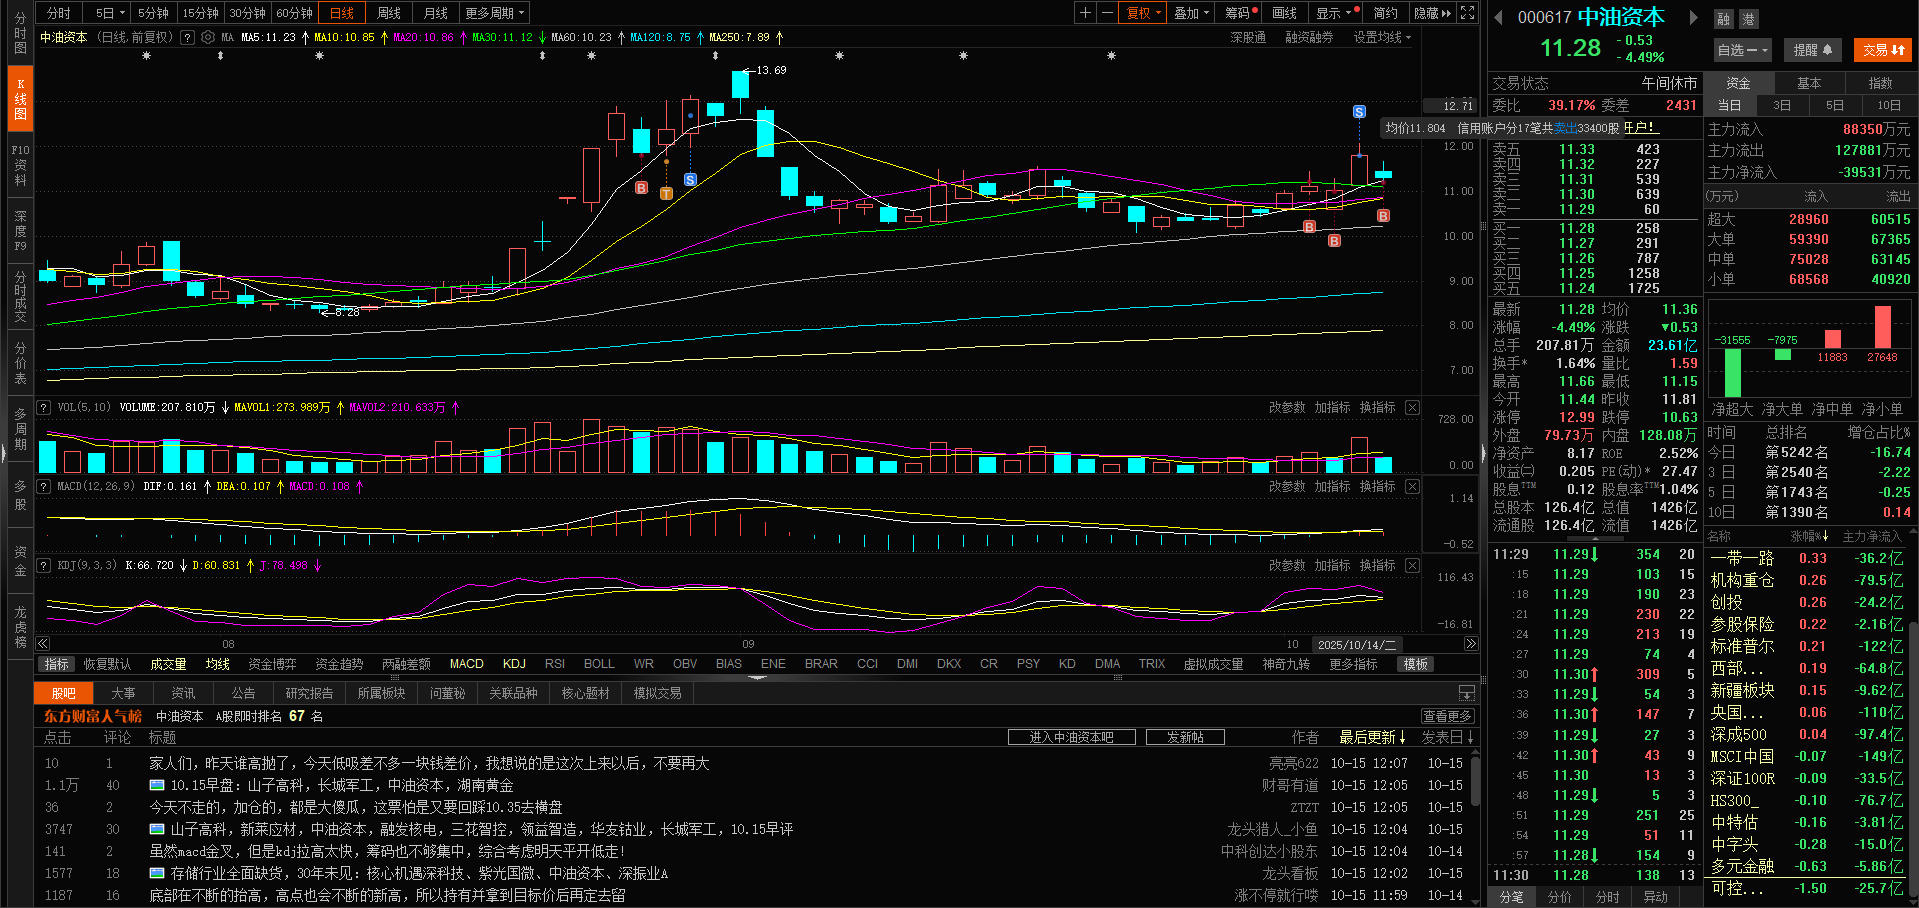Close the VOL indicator panel
This screenshot has width=1919, height=908.
[x=1412, y=408]
